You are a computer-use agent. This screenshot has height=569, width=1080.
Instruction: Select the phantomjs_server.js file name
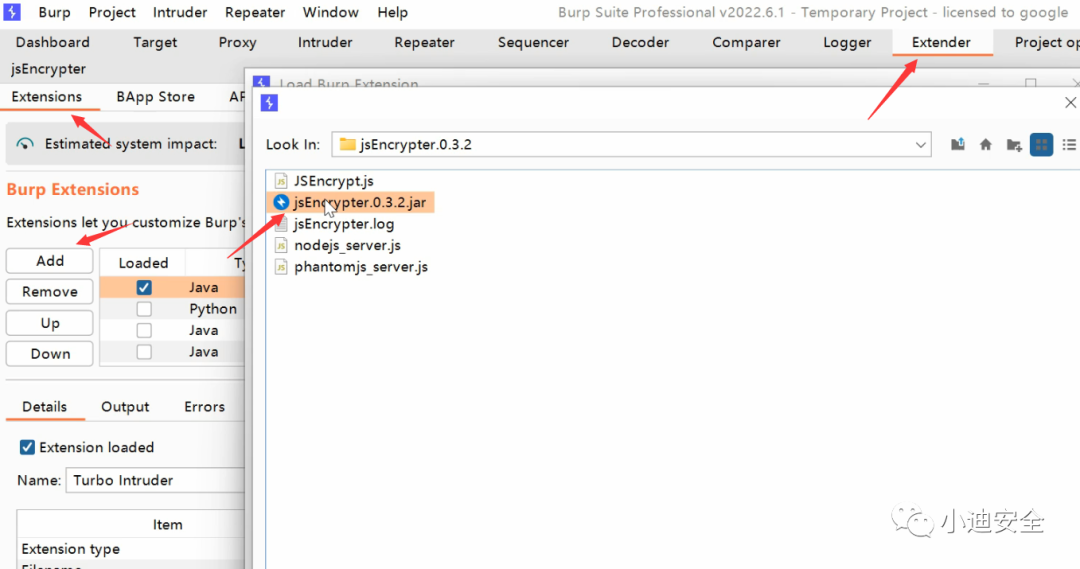[361, 267]
